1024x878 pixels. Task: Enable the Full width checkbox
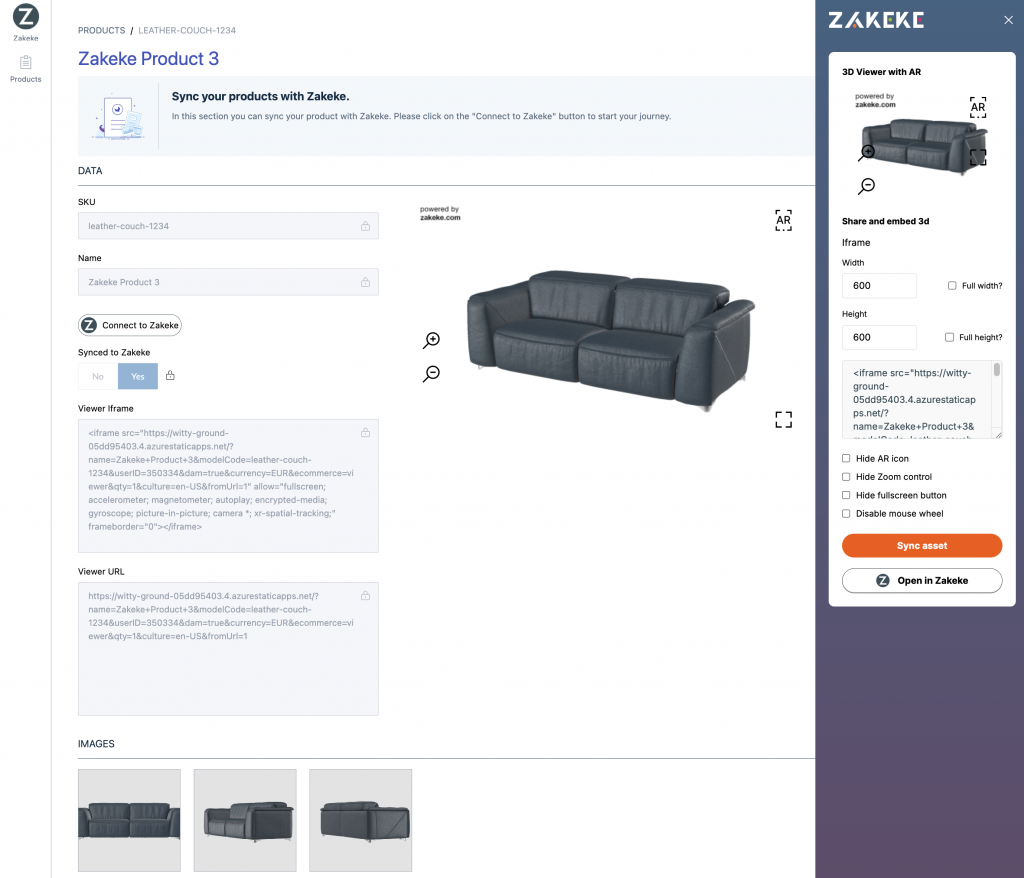[x=952, y=286]
